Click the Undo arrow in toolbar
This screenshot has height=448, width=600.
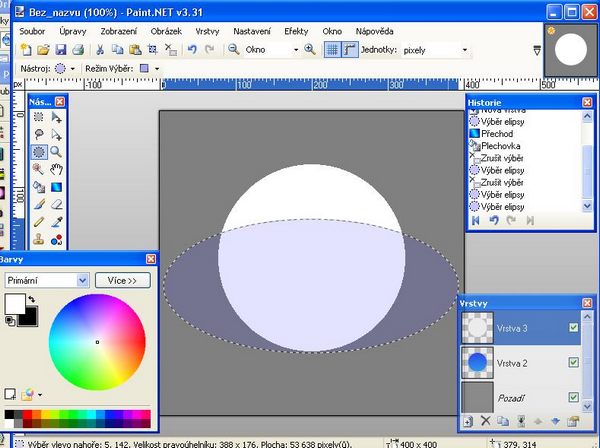click(191, 49)
